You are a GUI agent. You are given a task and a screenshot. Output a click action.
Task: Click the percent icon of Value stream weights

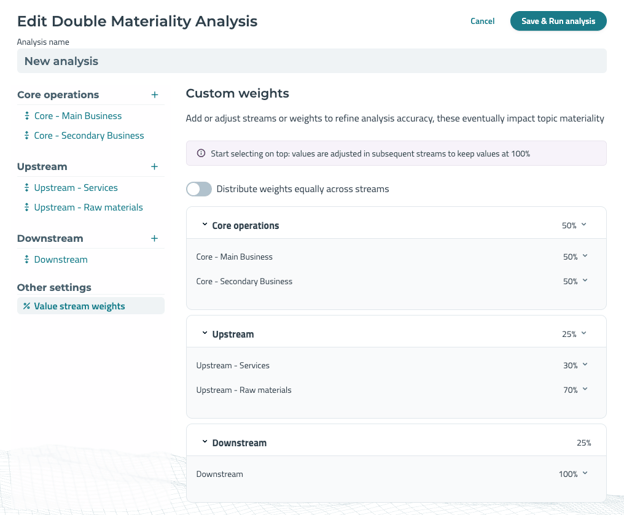point(27,306)
